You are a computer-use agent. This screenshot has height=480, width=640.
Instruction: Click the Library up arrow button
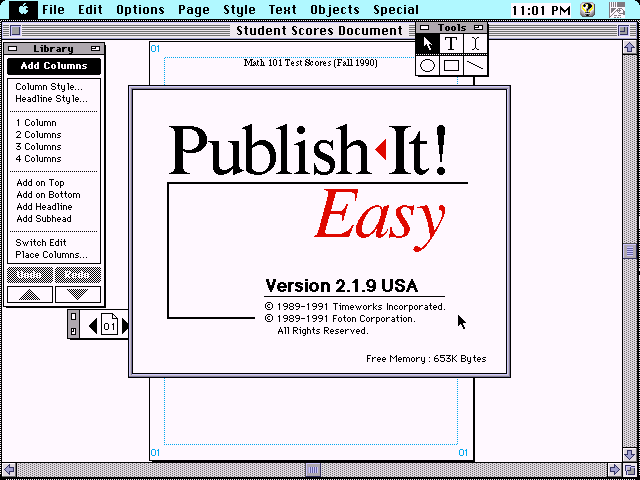pos(30,295)
